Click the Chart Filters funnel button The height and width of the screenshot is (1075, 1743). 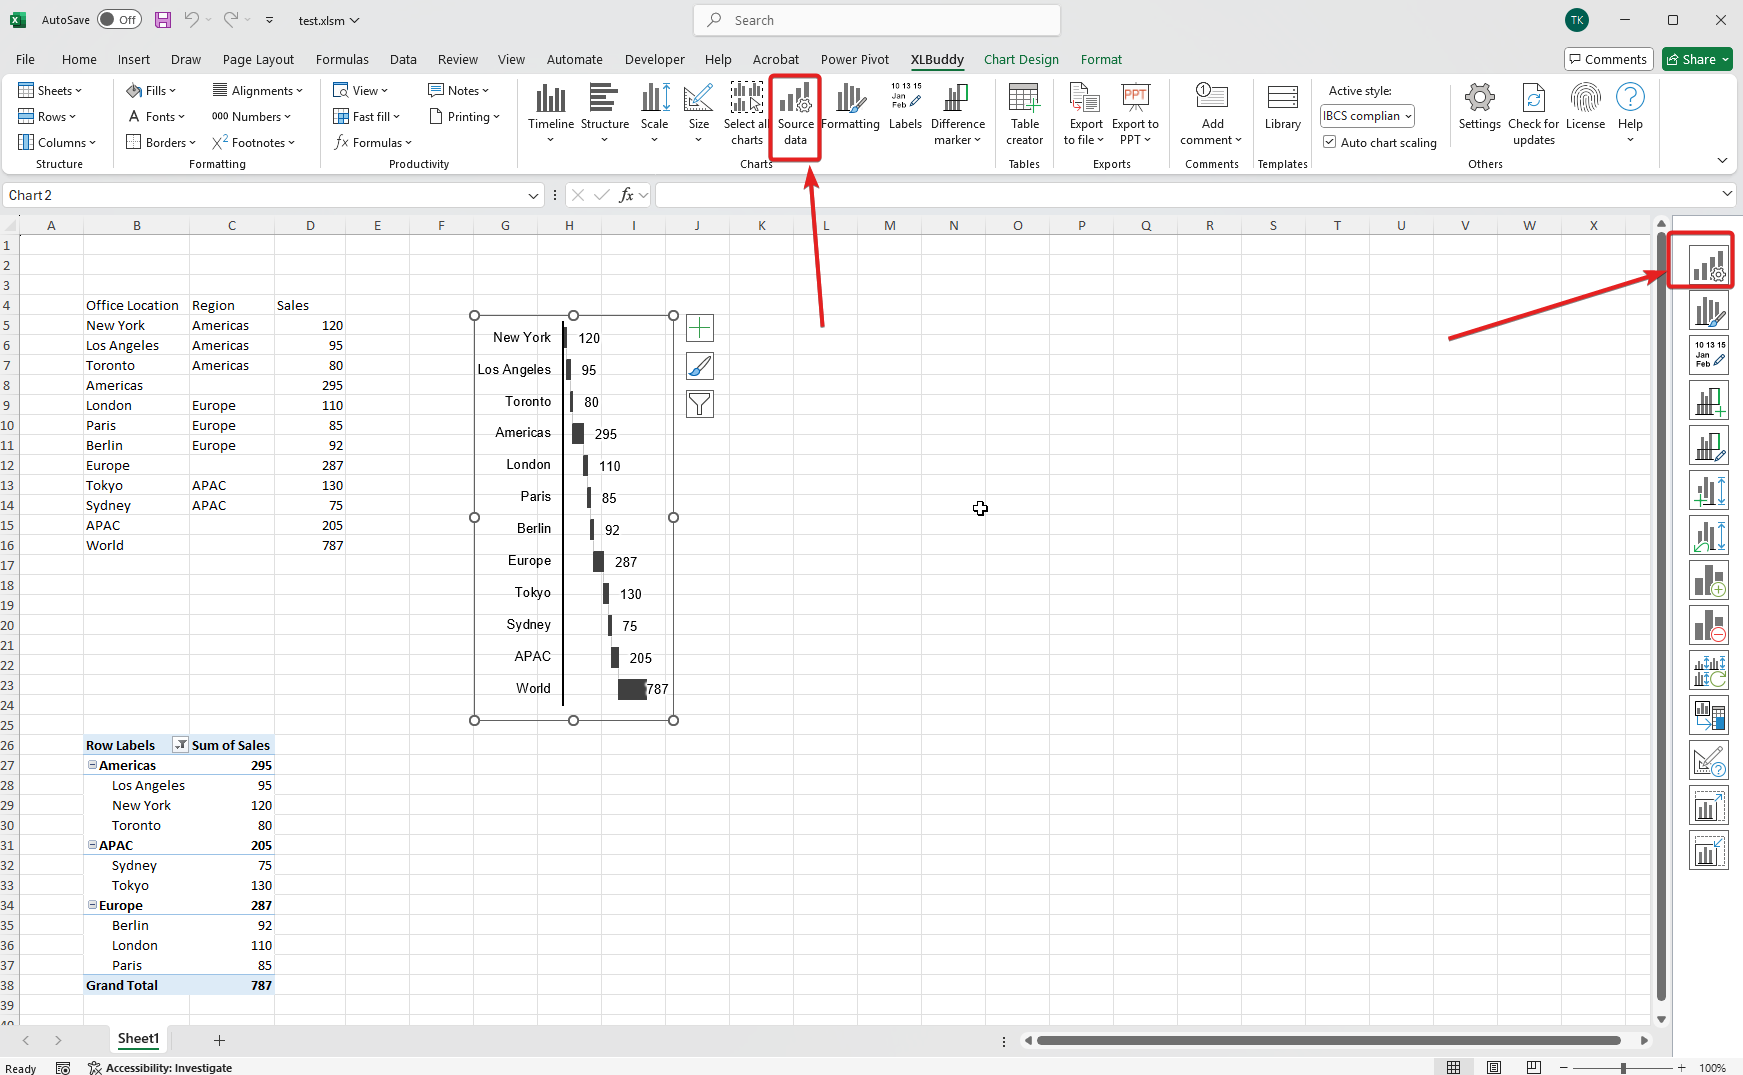(700, 404)
